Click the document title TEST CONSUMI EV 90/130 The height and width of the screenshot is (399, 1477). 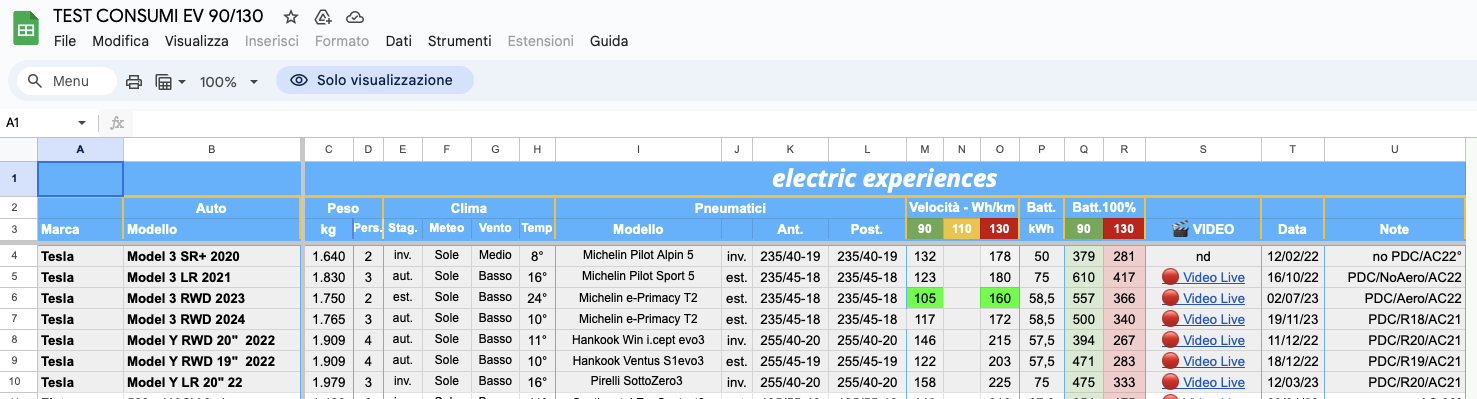point(158,16)
